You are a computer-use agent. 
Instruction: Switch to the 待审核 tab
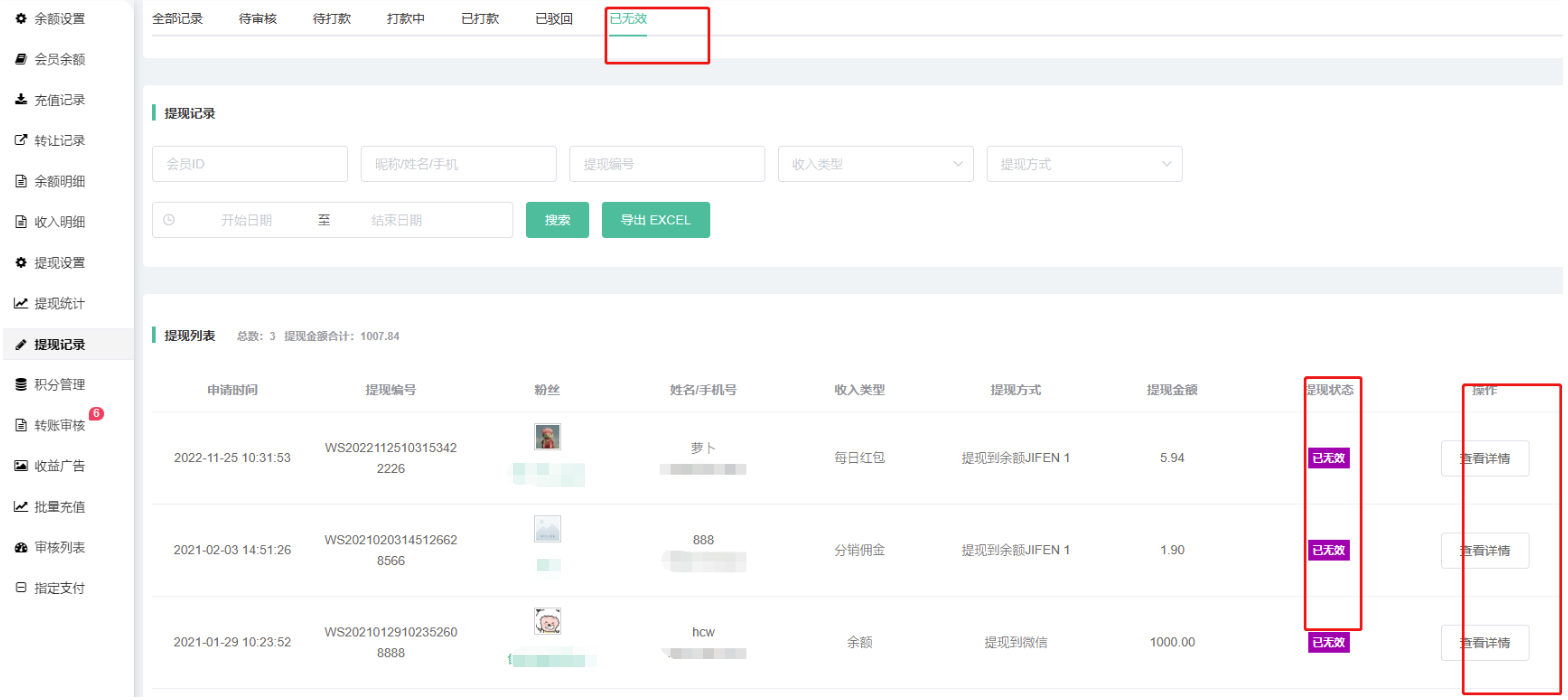click(x=258, y=19)
